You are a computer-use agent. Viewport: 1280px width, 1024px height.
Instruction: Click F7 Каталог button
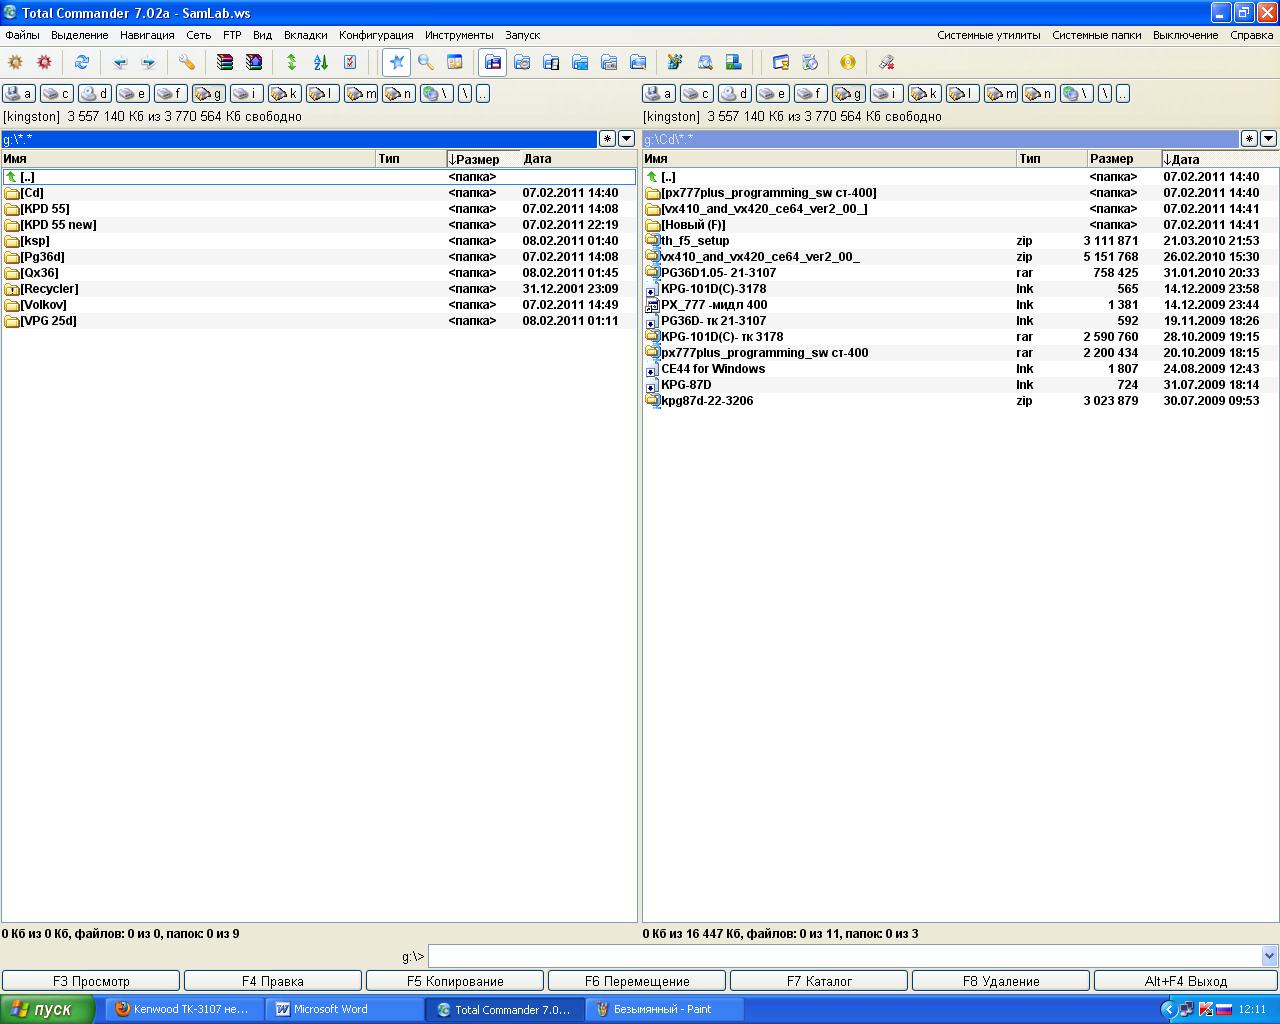click(x=819, y=981)
